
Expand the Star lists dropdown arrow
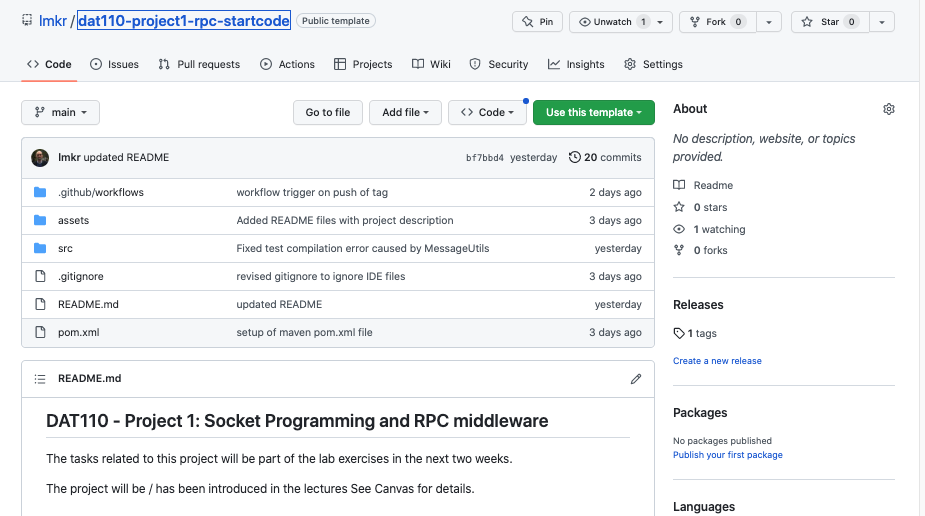(881, 22)
